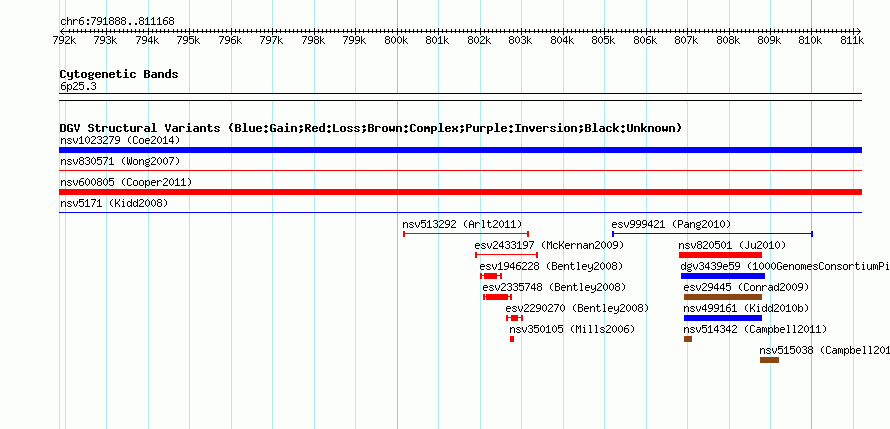Click the nsv1023279 (Coe2014) blue gain bar

point(460,150)
